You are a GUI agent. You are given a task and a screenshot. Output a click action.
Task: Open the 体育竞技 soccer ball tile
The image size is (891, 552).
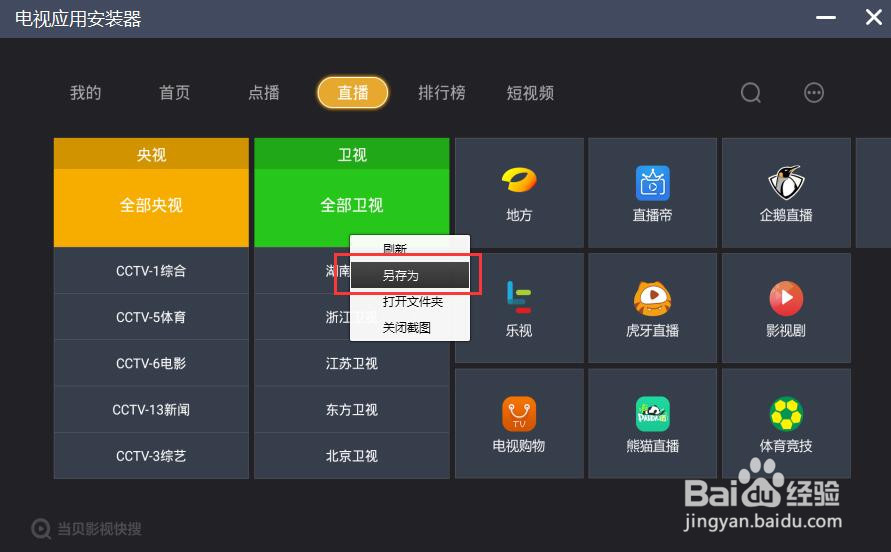click(x=786, y=424)
